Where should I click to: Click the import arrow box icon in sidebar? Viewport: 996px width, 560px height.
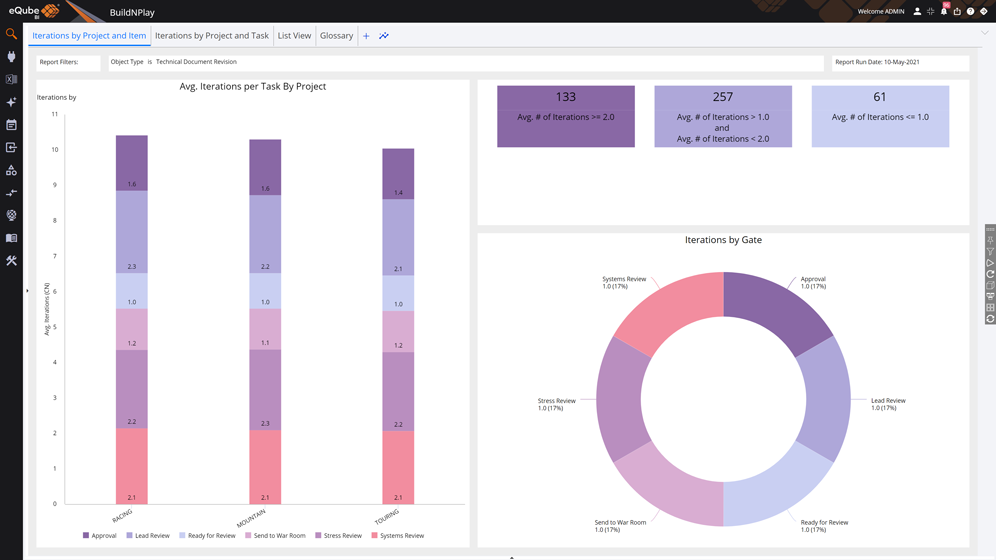(x=11, y=147)
